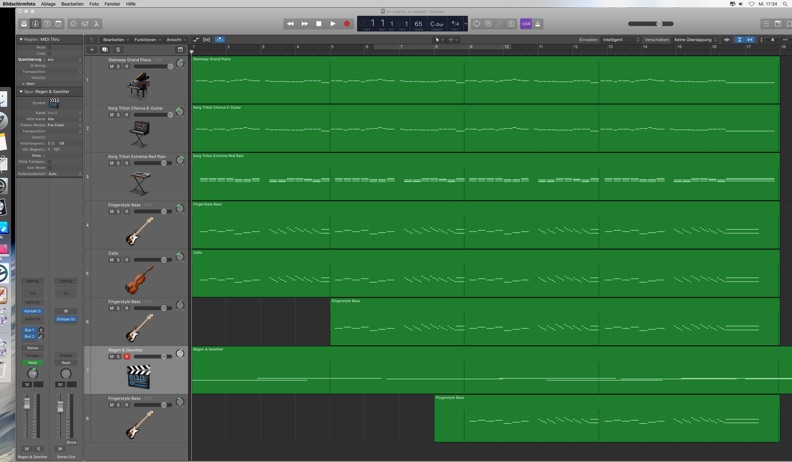Add a new track with the plus button
This screenshot has width=792, height=462.
91,49
